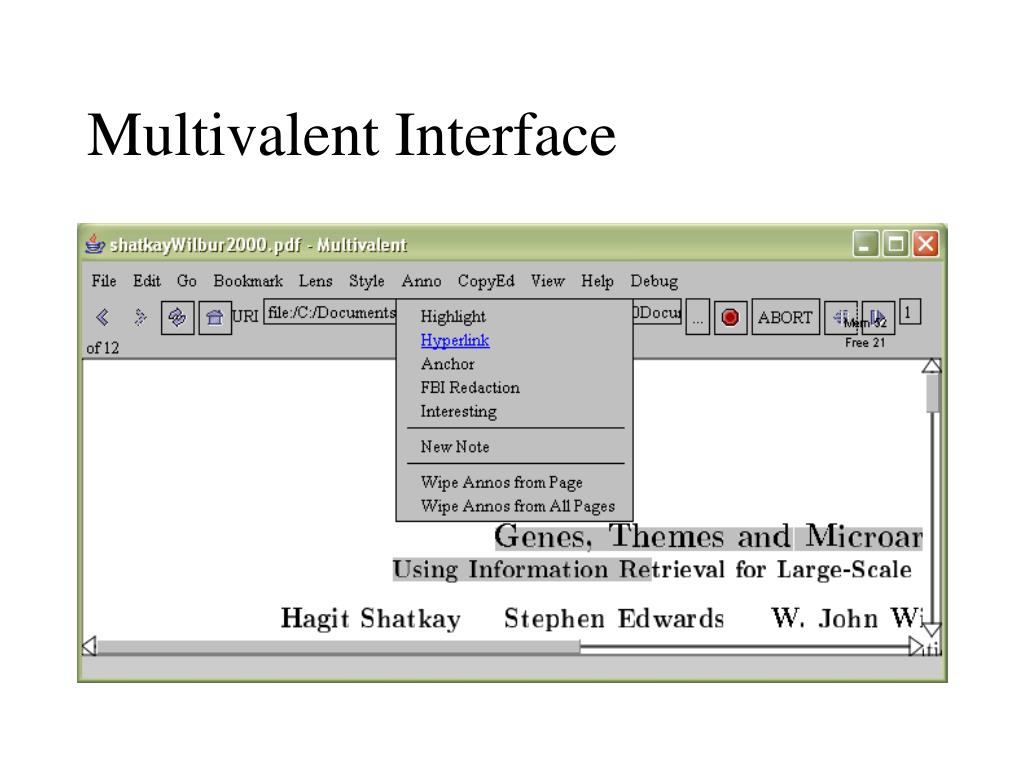This screenshot has width=1024, height=768.
Task: Go to the home page icon
Action: (x=215, y=317)
